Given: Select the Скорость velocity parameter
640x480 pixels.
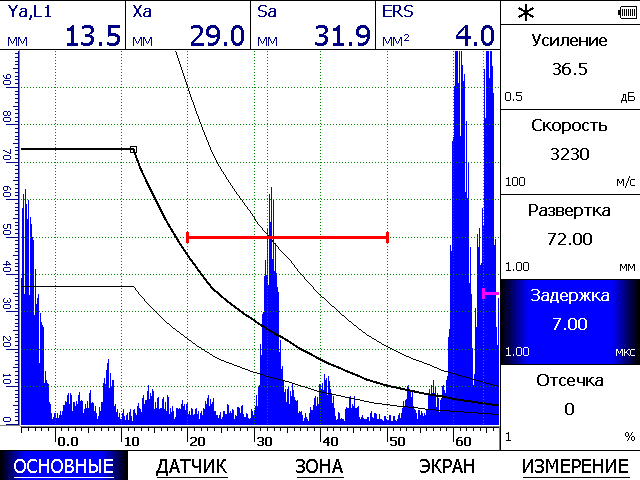Looking at the screenshot, I should click(x=570, y=152).
